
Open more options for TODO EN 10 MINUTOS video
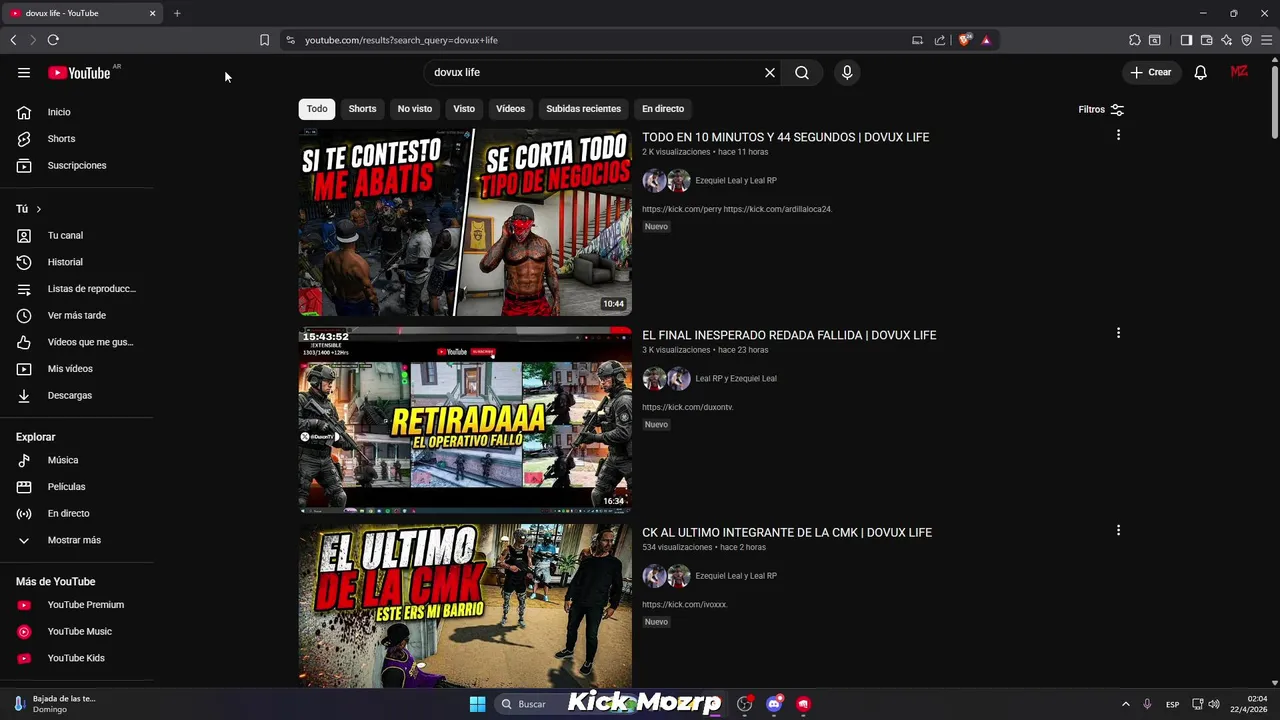[x=1118, y=135]
